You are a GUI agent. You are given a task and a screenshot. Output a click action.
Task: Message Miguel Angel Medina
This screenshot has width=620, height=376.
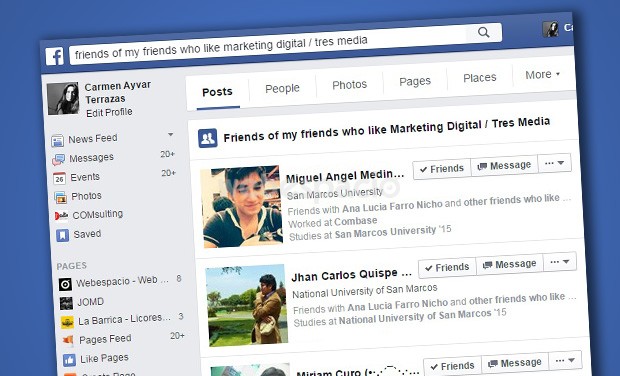pyautogui.click(x=505, y=165)
